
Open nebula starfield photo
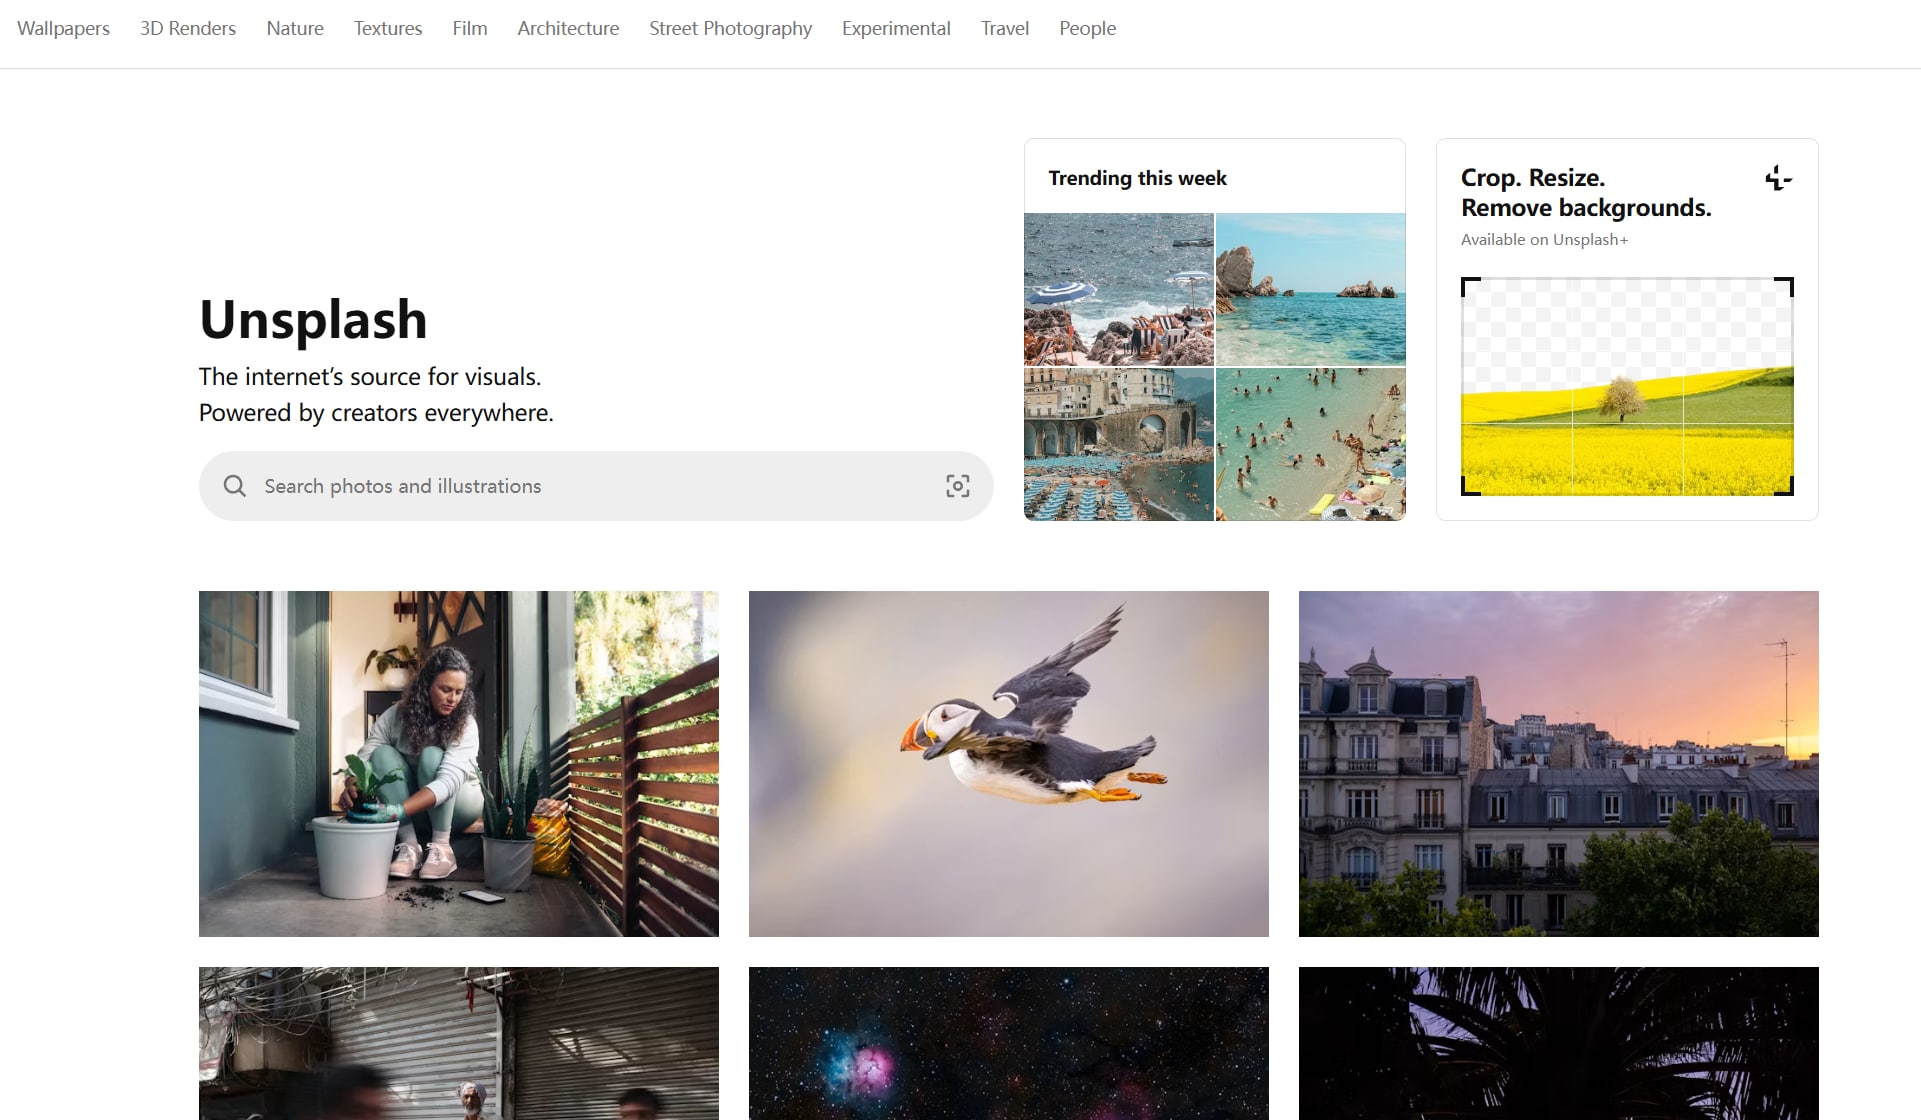point(1009,1043)
